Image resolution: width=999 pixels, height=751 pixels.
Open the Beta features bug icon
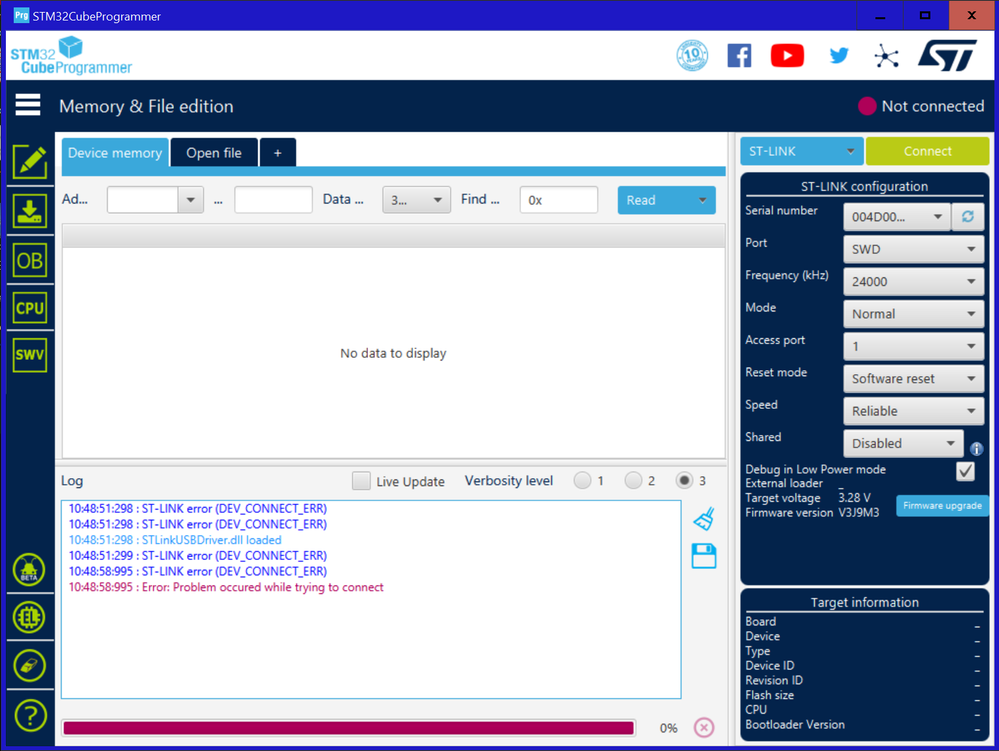pyautogui.click(x=29, y=569)
